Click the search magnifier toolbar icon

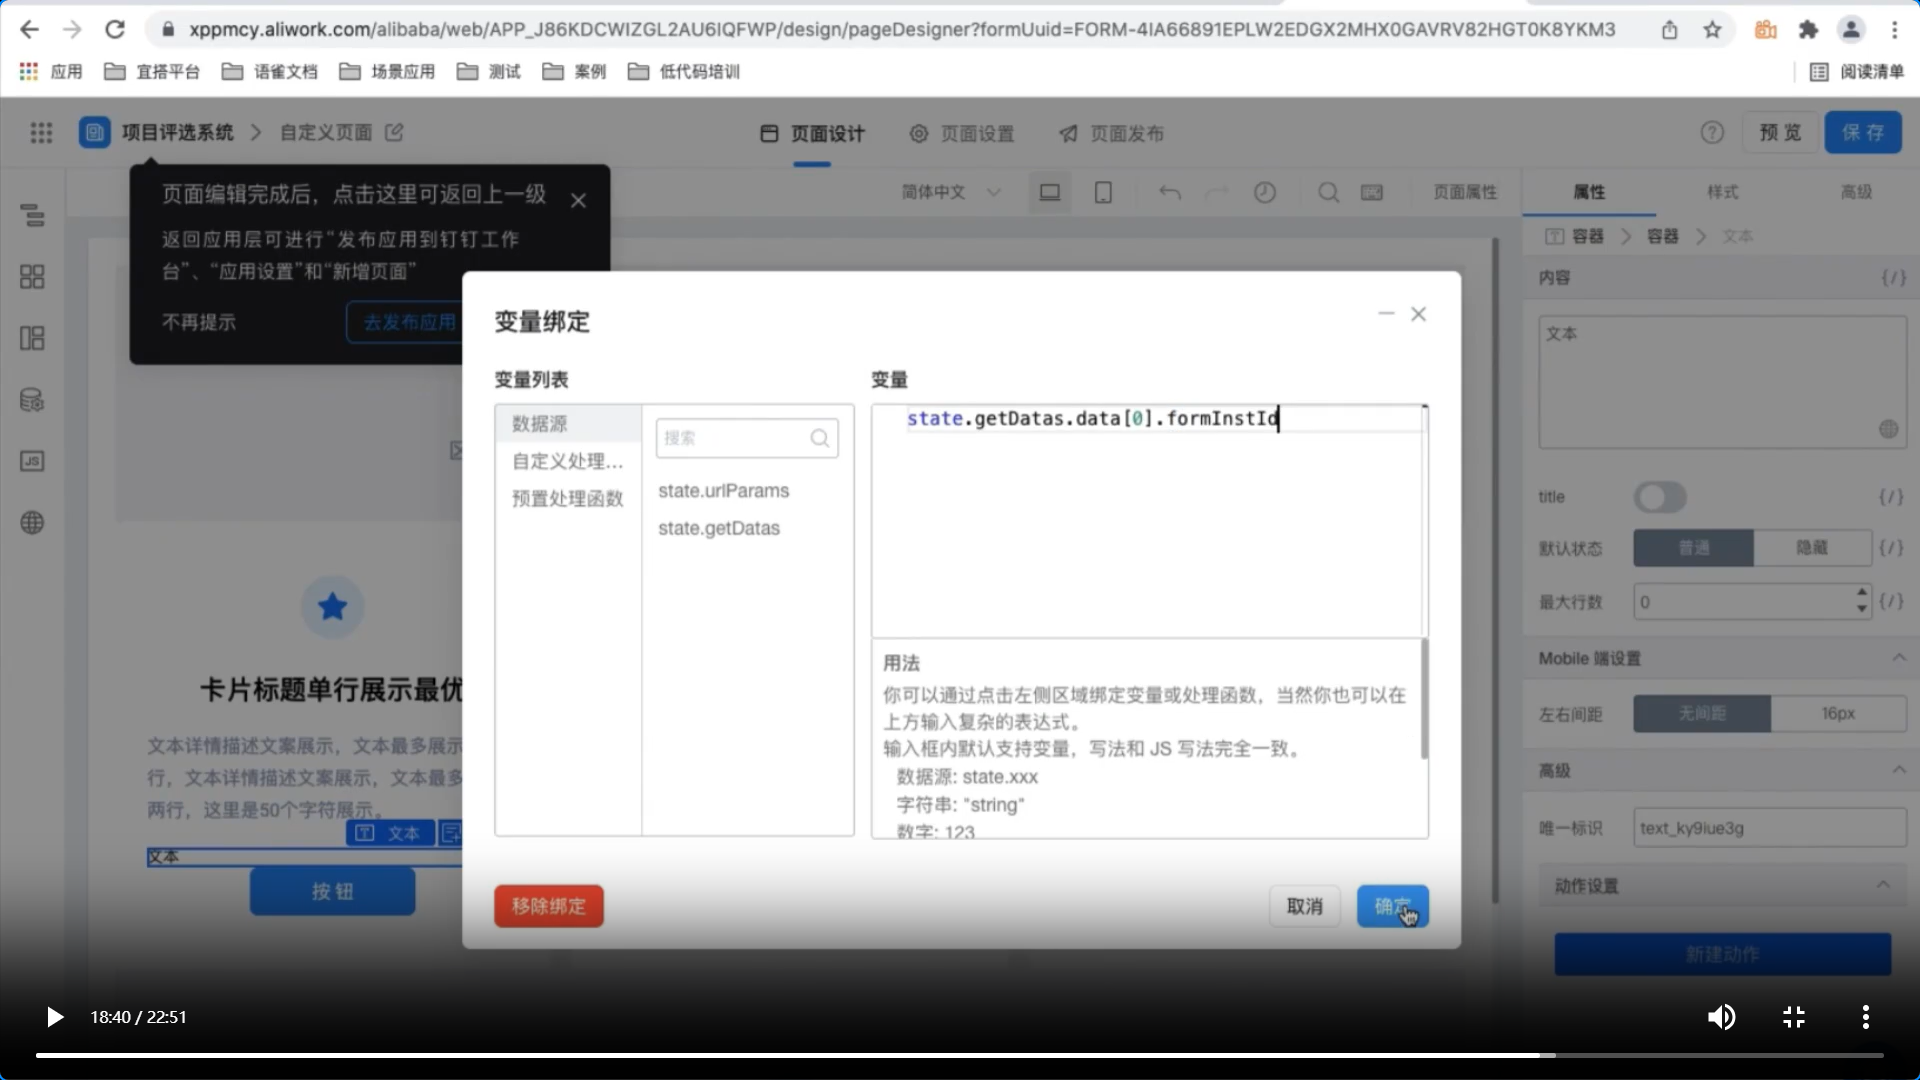click(1328, 192)
